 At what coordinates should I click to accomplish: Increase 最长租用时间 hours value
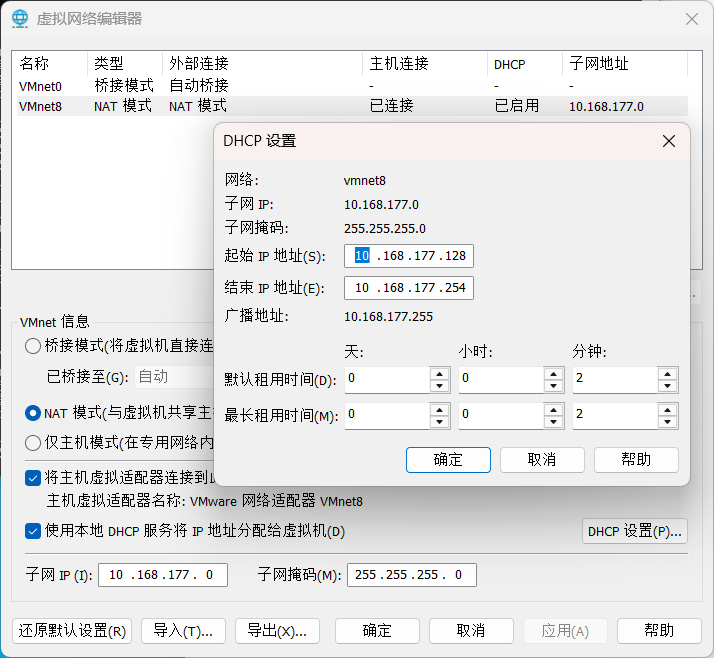click(553, 410)
